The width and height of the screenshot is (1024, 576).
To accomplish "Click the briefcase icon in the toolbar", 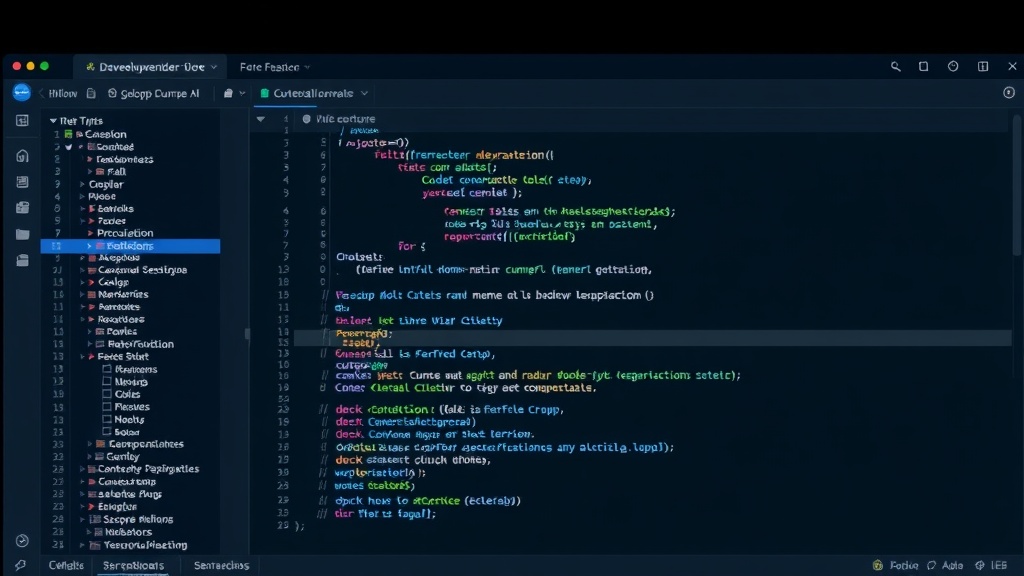I will 228,93.
